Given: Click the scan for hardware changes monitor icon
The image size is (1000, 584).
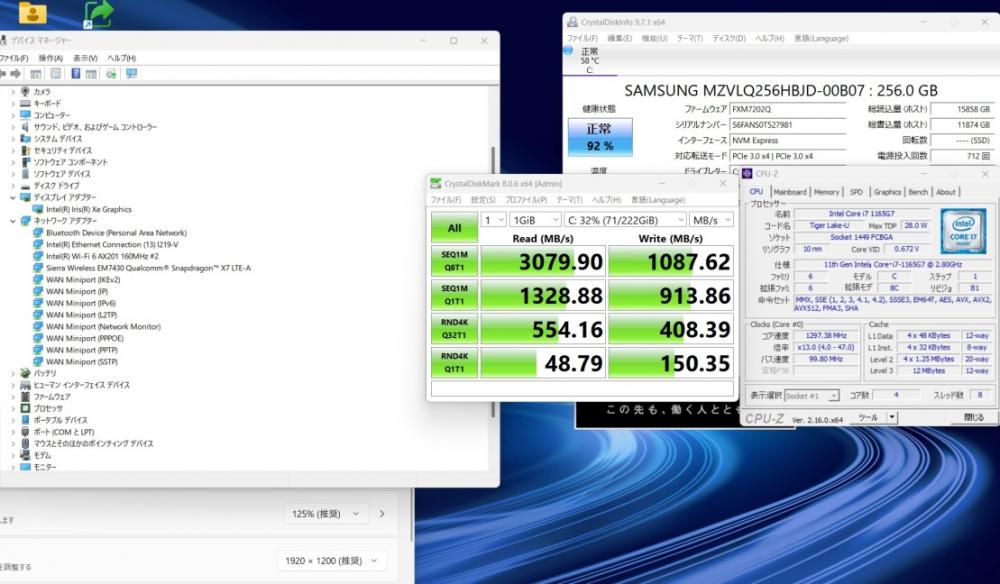Looking at the screenshot, I should 131,74.
